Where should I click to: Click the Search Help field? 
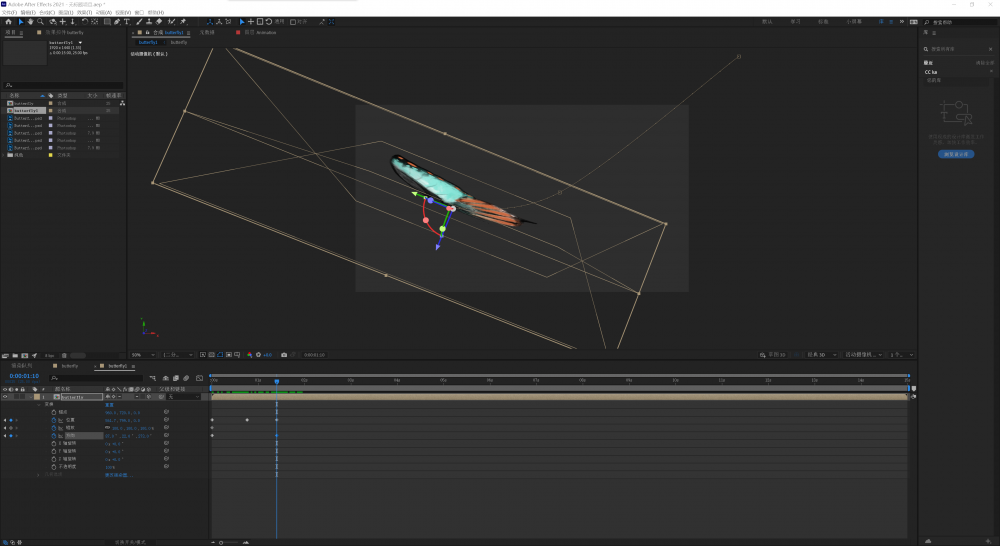click(x=960, y=22)
